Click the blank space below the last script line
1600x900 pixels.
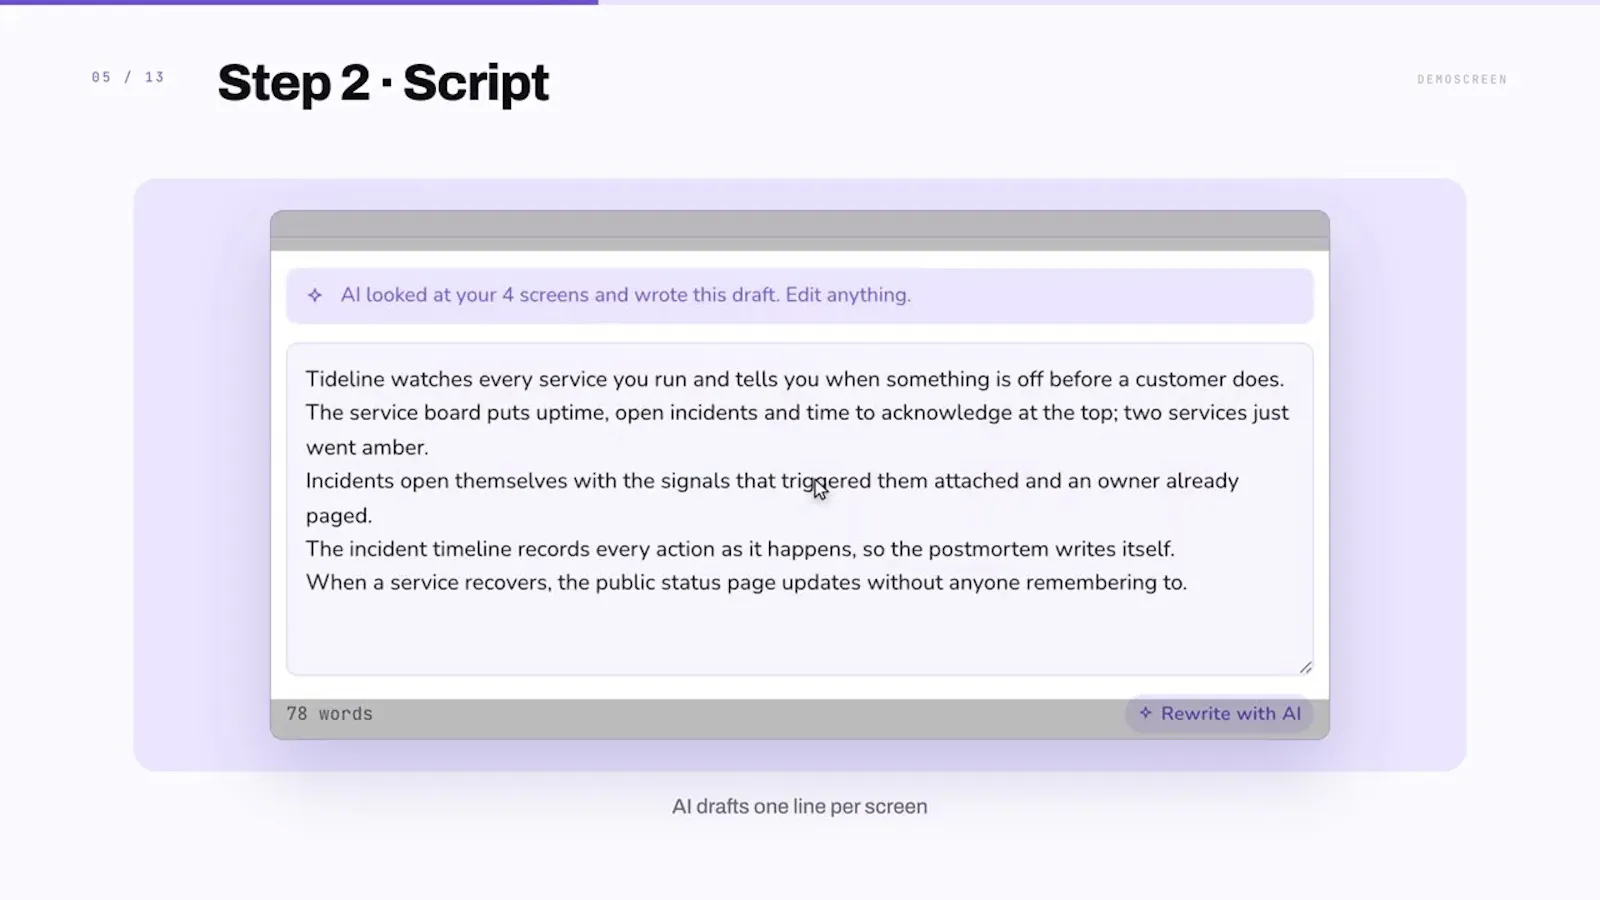click(x=799, y=635)
